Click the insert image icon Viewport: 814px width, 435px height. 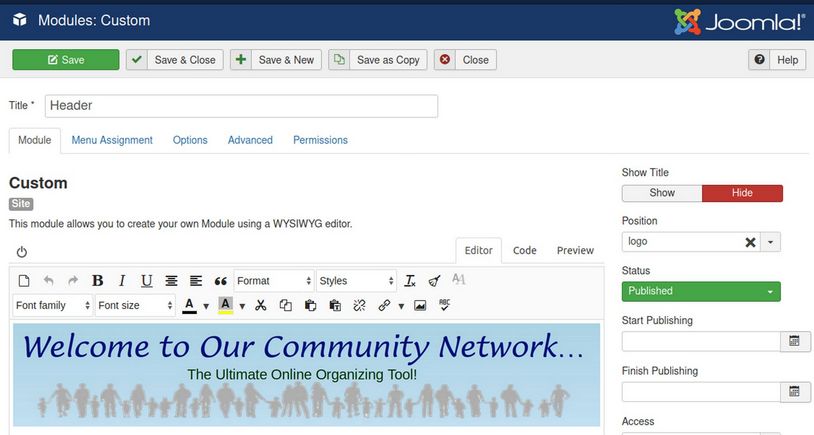(x=420, y=305)
